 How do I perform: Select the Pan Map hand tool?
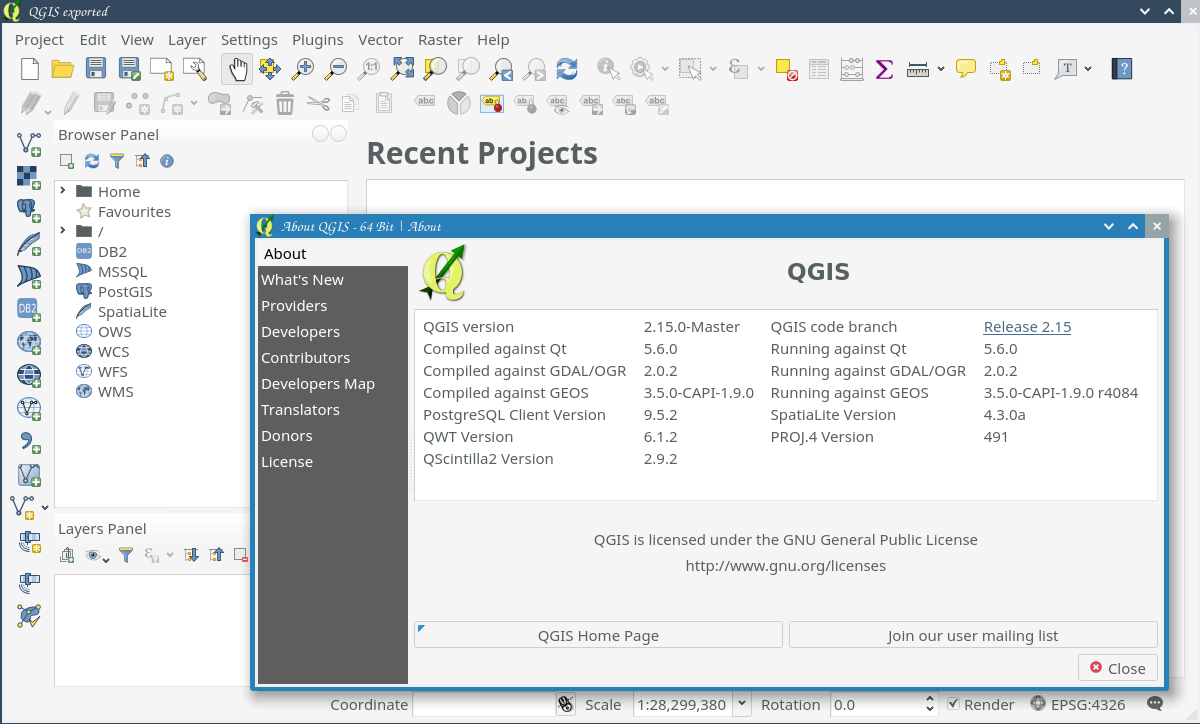(x=237, y=69)
